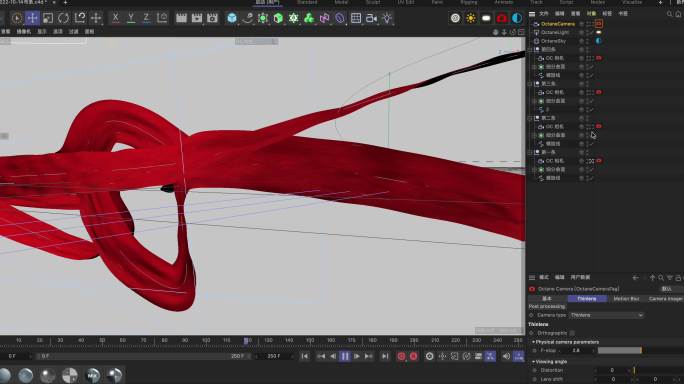Screen dimensions: 684x384
Task: Pause timeline playback
Action: (x=345, y=356)
